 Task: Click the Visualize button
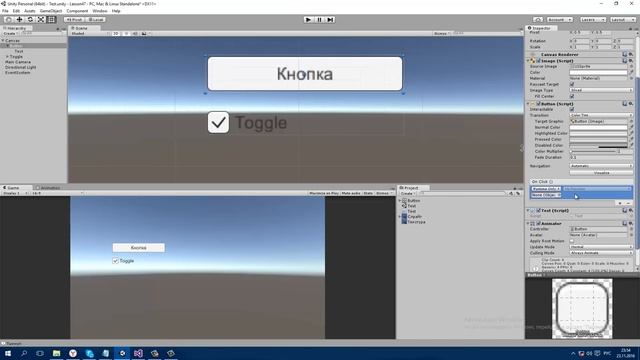601,173
